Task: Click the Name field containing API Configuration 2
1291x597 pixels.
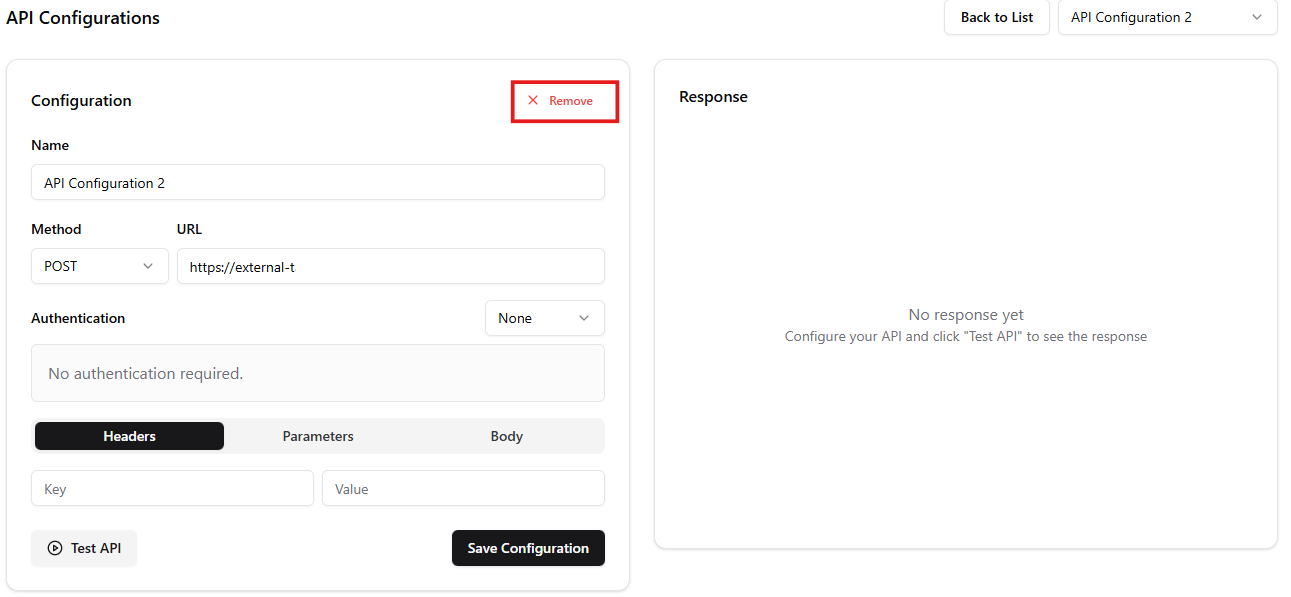Action: [317, 182]
